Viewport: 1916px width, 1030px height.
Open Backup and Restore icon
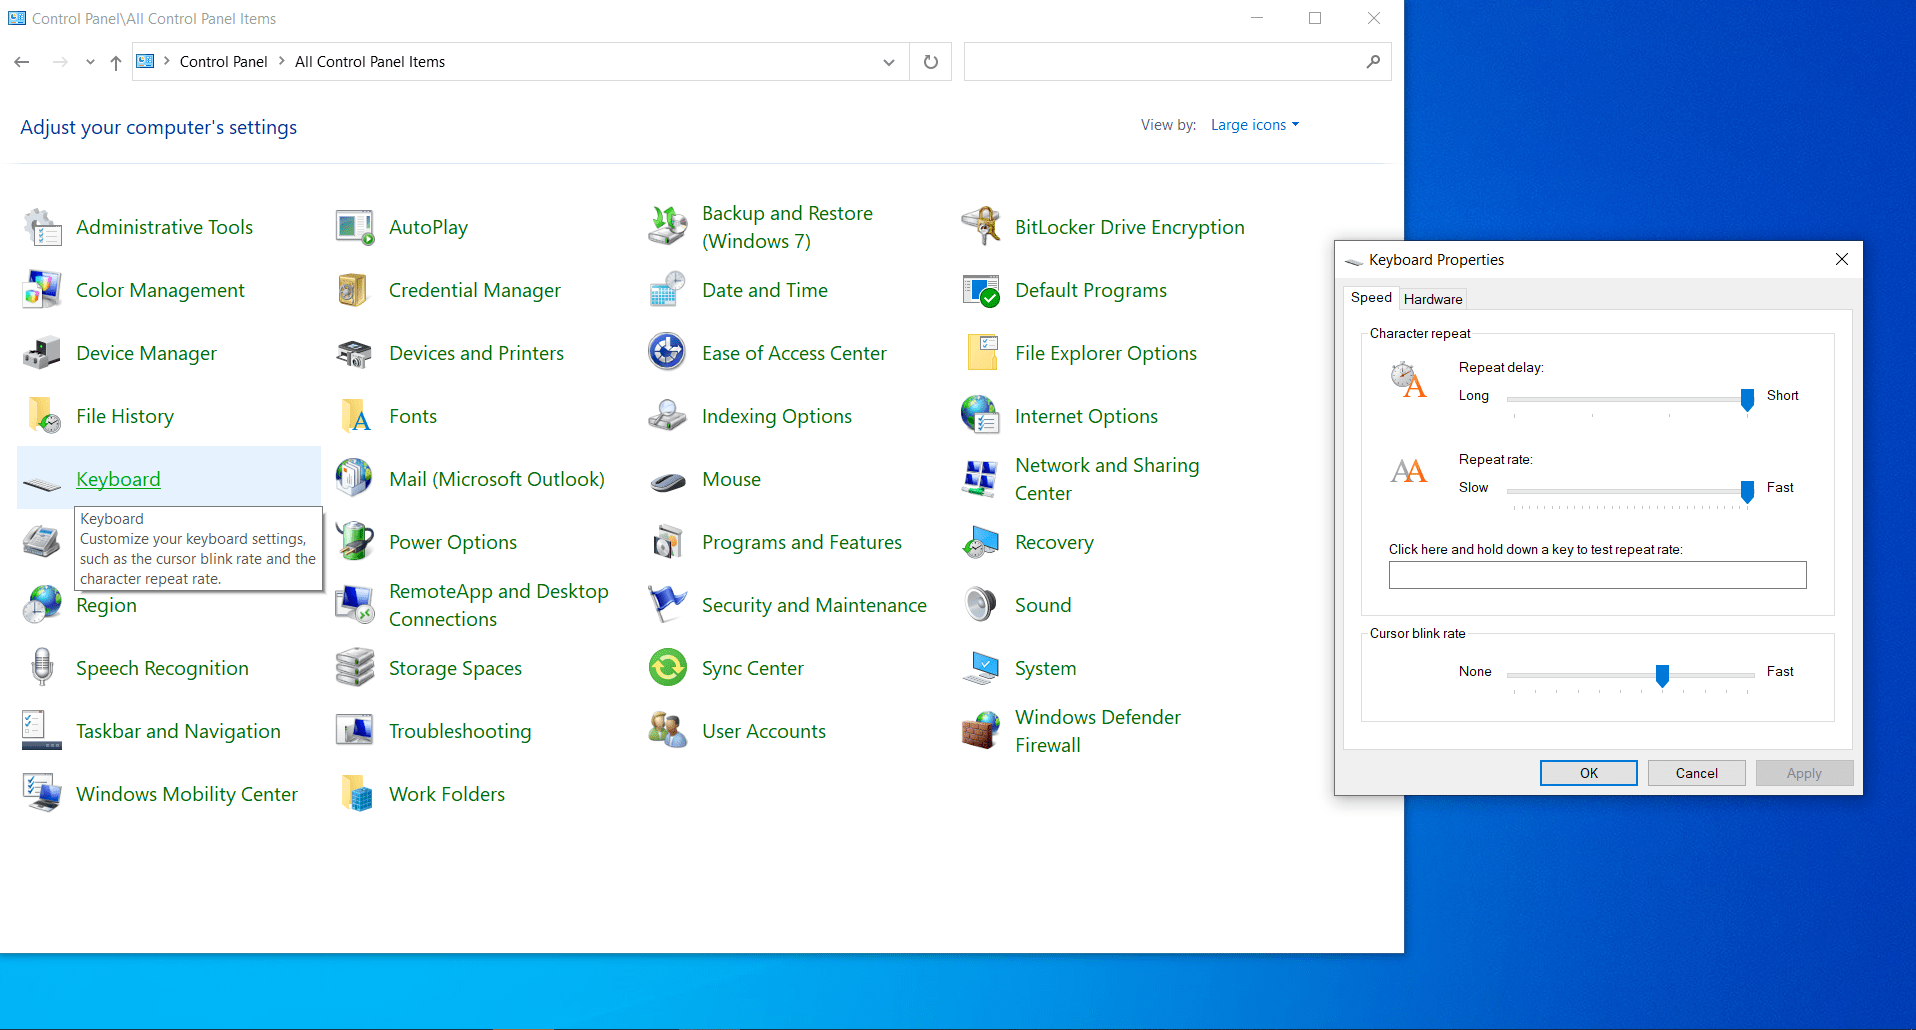click(668, 228)
